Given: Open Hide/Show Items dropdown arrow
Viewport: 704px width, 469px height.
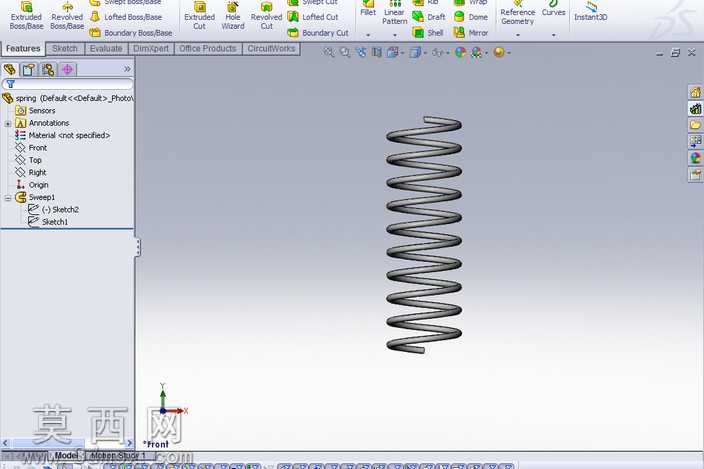Looking at the screenshot, I should (448, 53).
